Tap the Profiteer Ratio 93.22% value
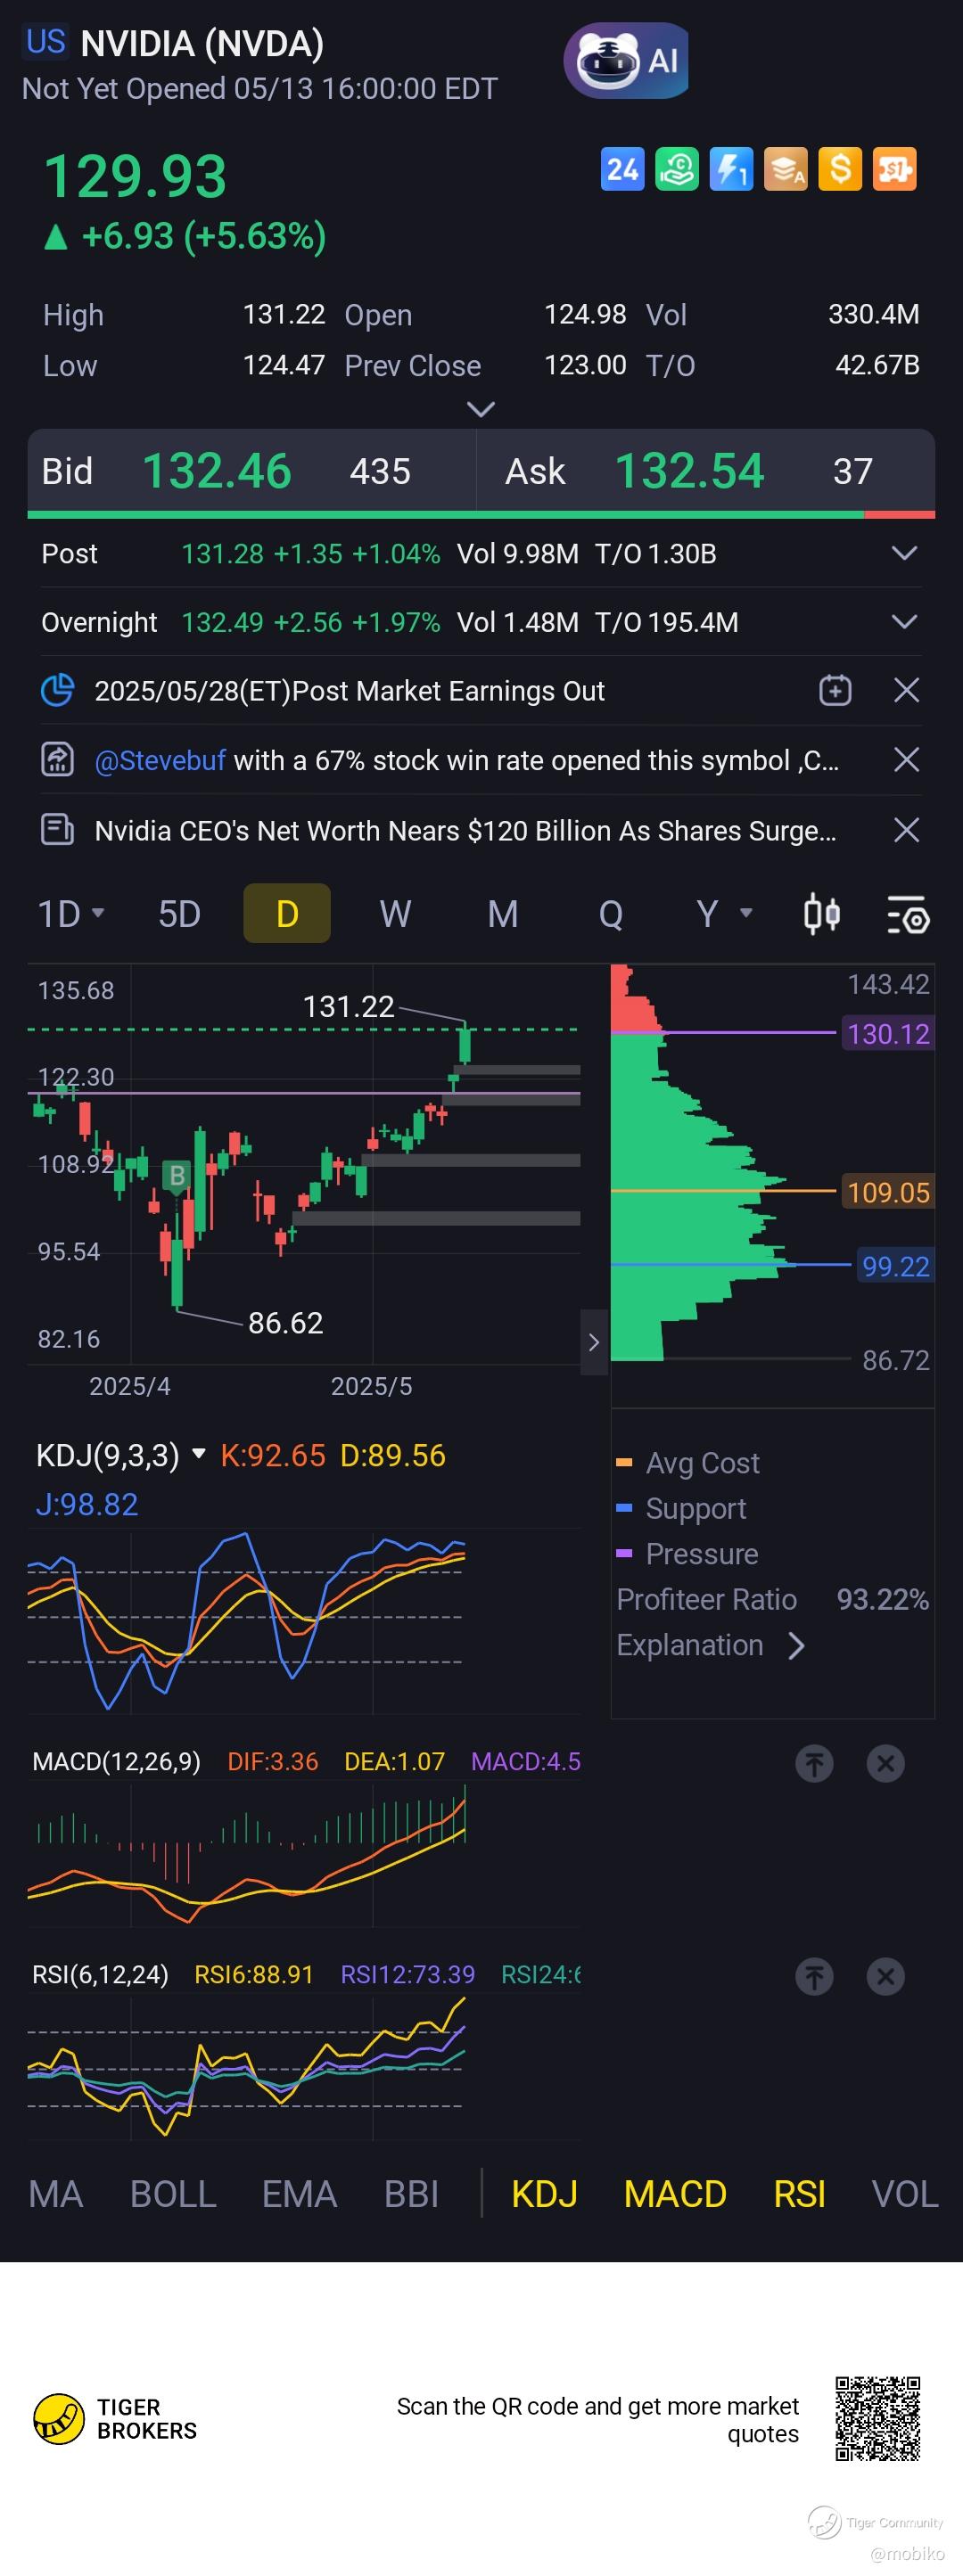The width and height of the screenshot is (963, 2576). [x=883, y=1599]
